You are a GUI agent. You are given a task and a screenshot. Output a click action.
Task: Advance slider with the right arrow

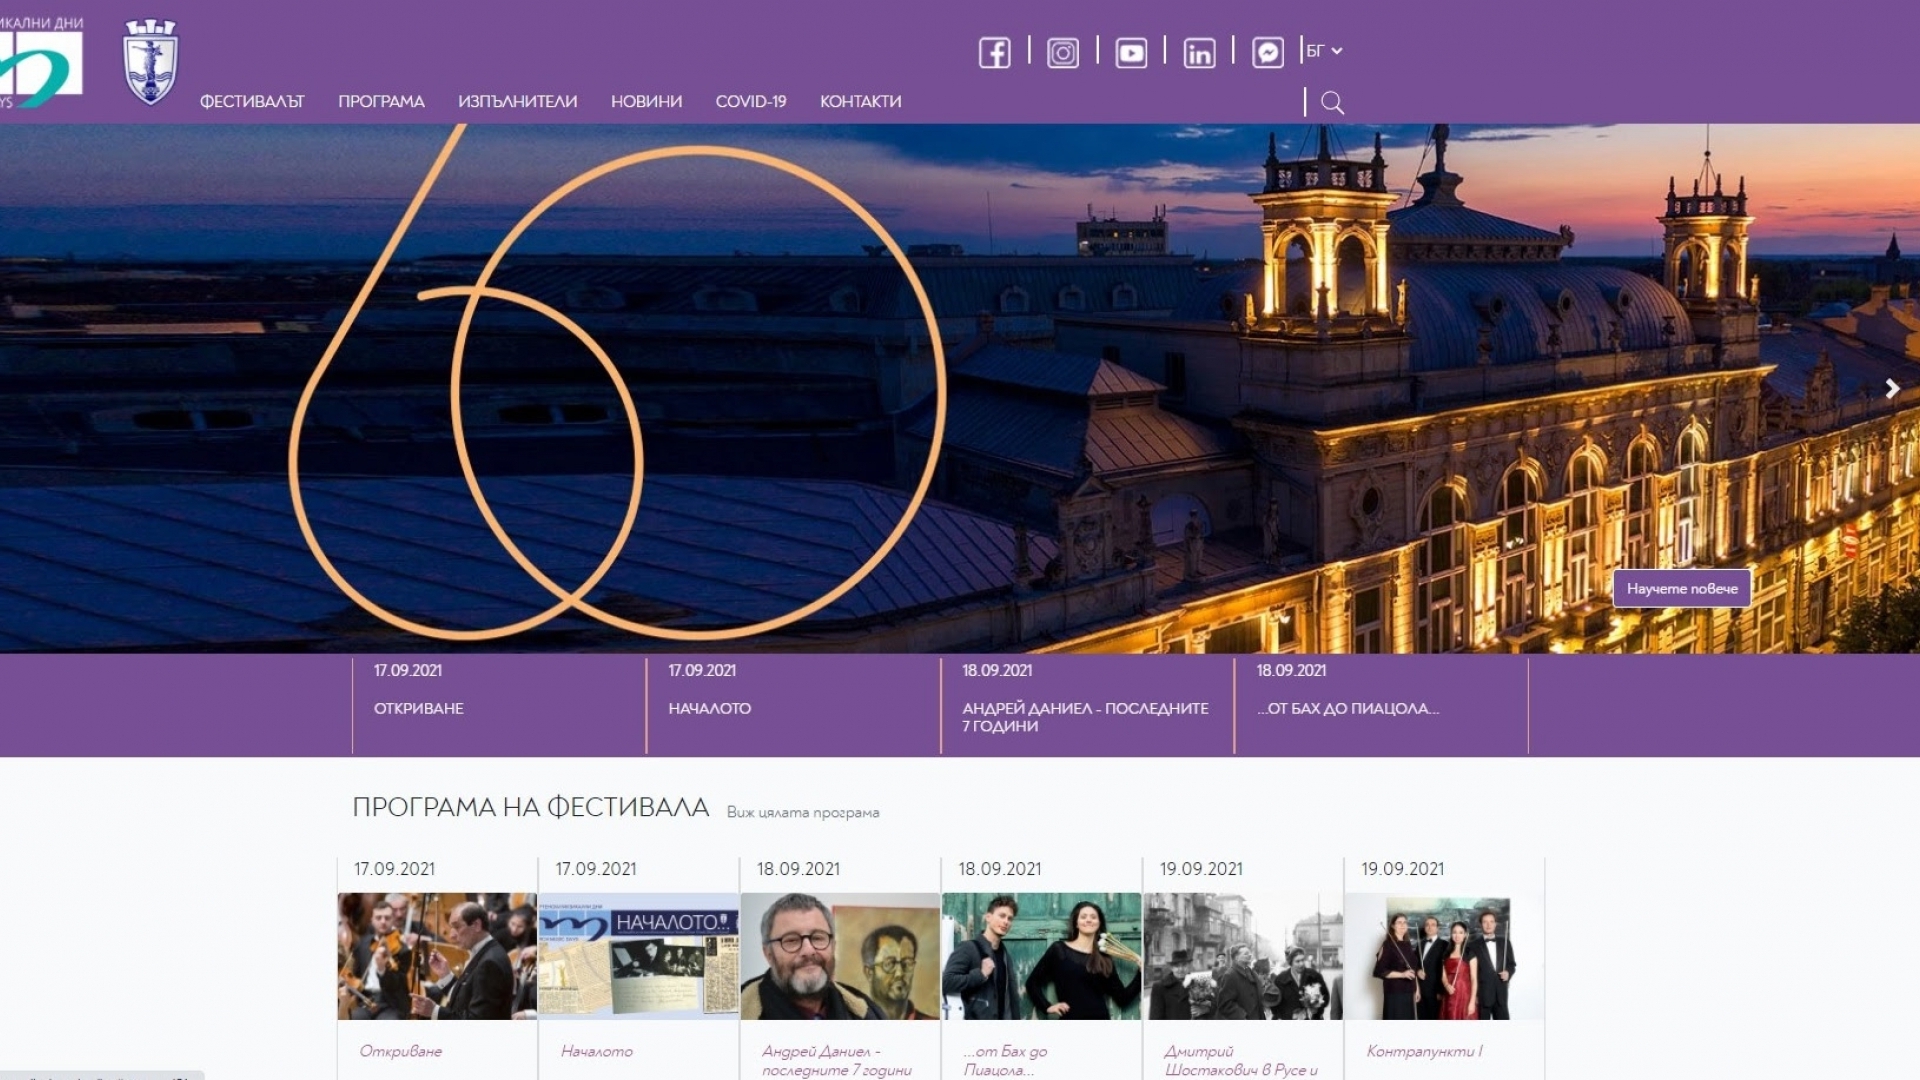pyautogui.click(x=1891, y=389)
